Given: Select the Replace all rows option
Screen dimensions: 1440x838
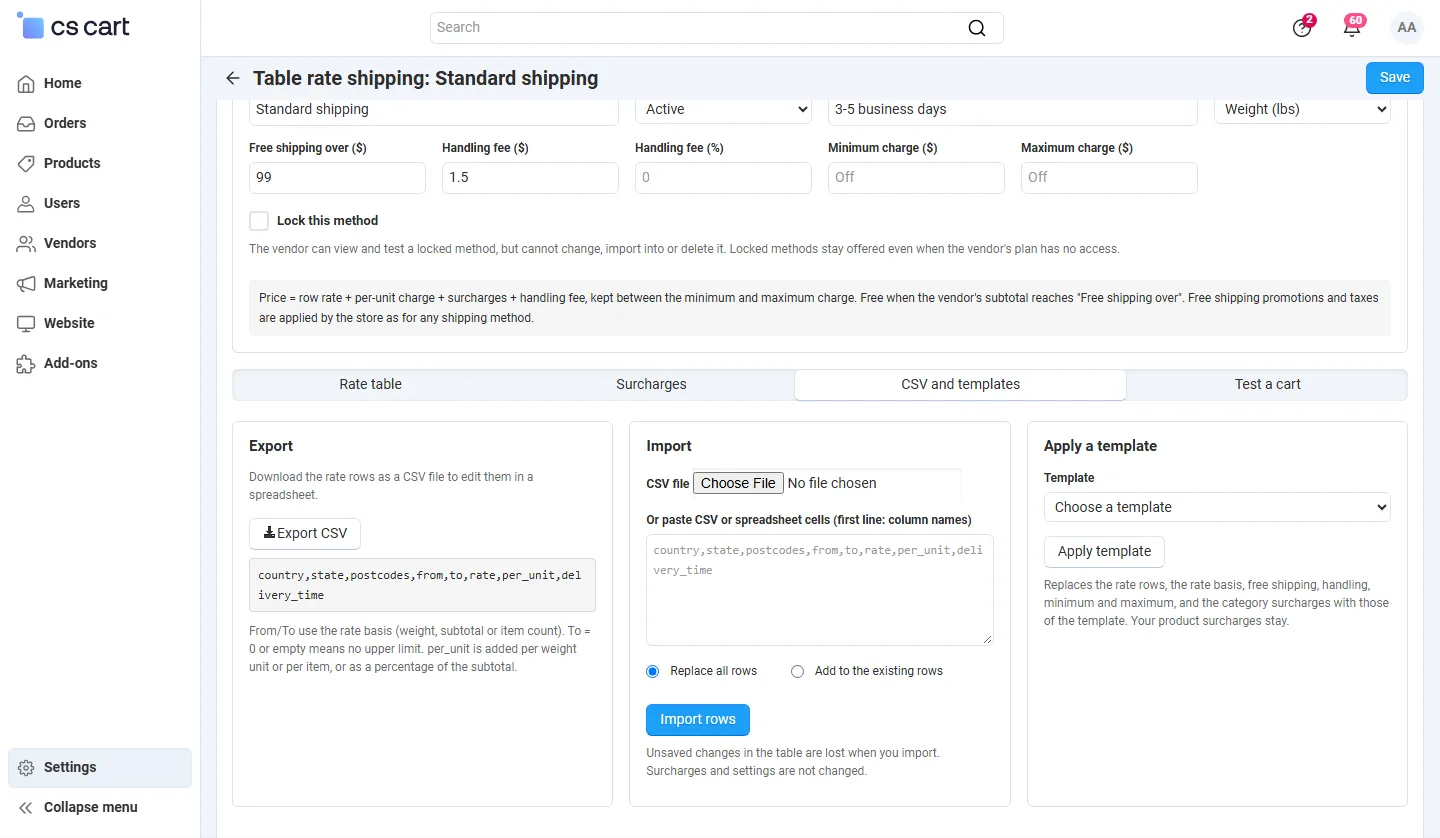Looking at the screenshot, I should [653, 671].
